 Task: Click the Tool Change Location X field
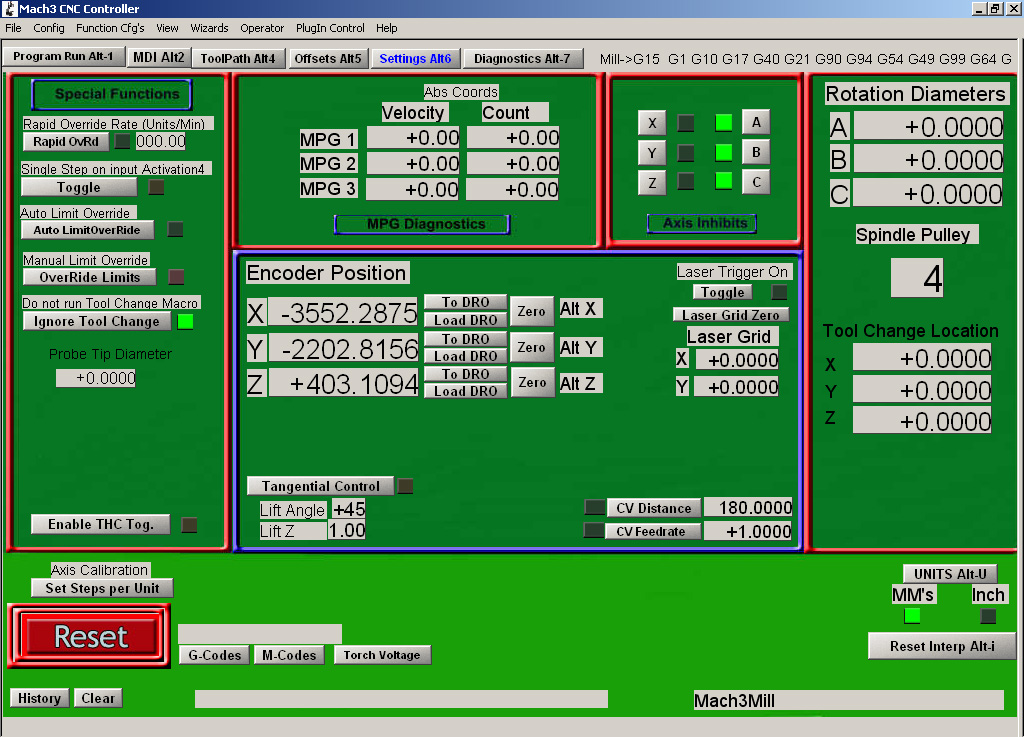tap(922, 358)
